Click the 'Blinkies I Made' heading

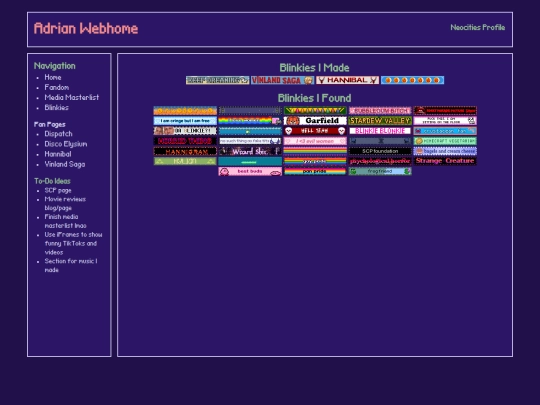pos(314,68)
